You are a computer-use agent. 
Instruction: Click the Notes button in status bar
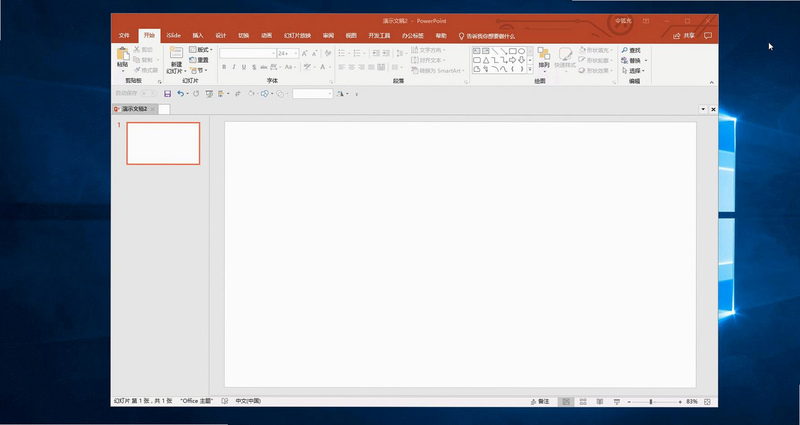point(540,402)
